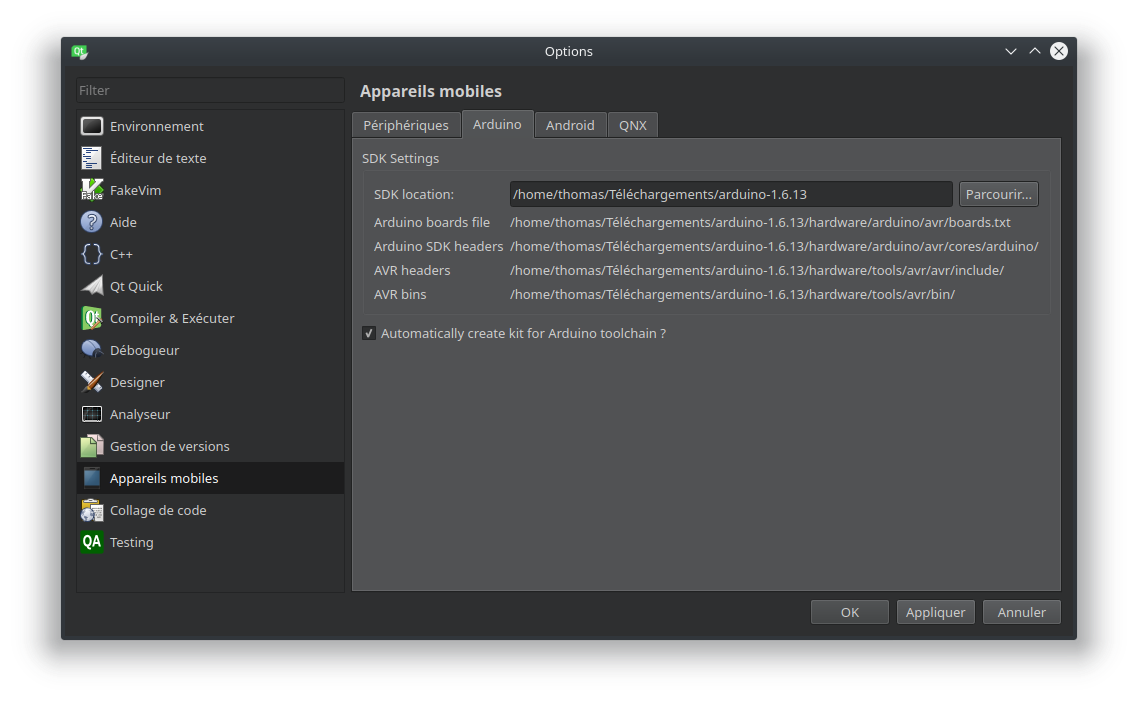Image resolution: width=1138 pixels, height=701 pixels.
Task: Select the Collage de code label
Action: pyautogui.click(x=157, y=510)
